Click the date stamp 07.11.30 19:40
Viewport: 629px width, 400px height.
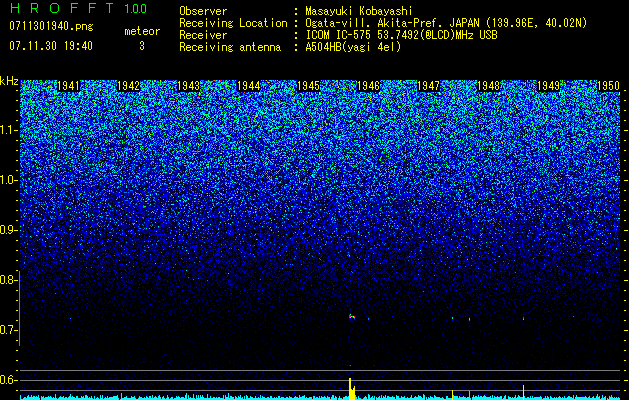coord(51,46)
